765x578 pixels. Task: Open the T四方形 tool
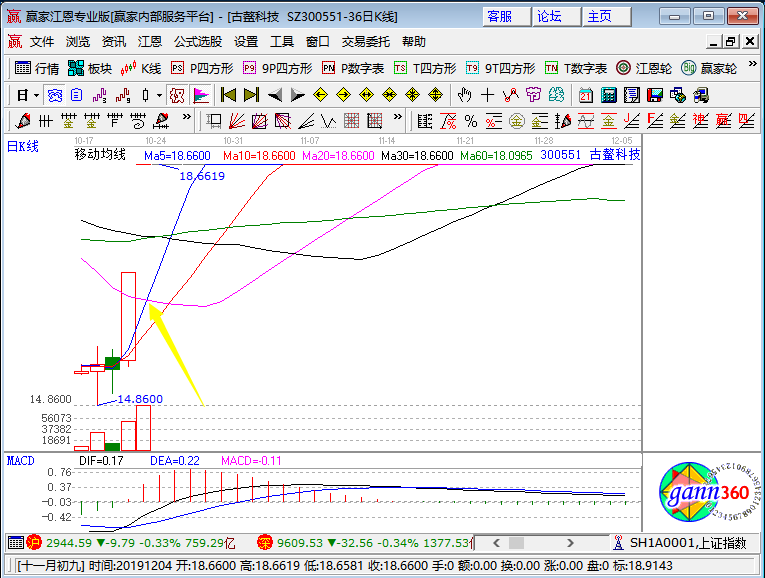coord(425,68)
